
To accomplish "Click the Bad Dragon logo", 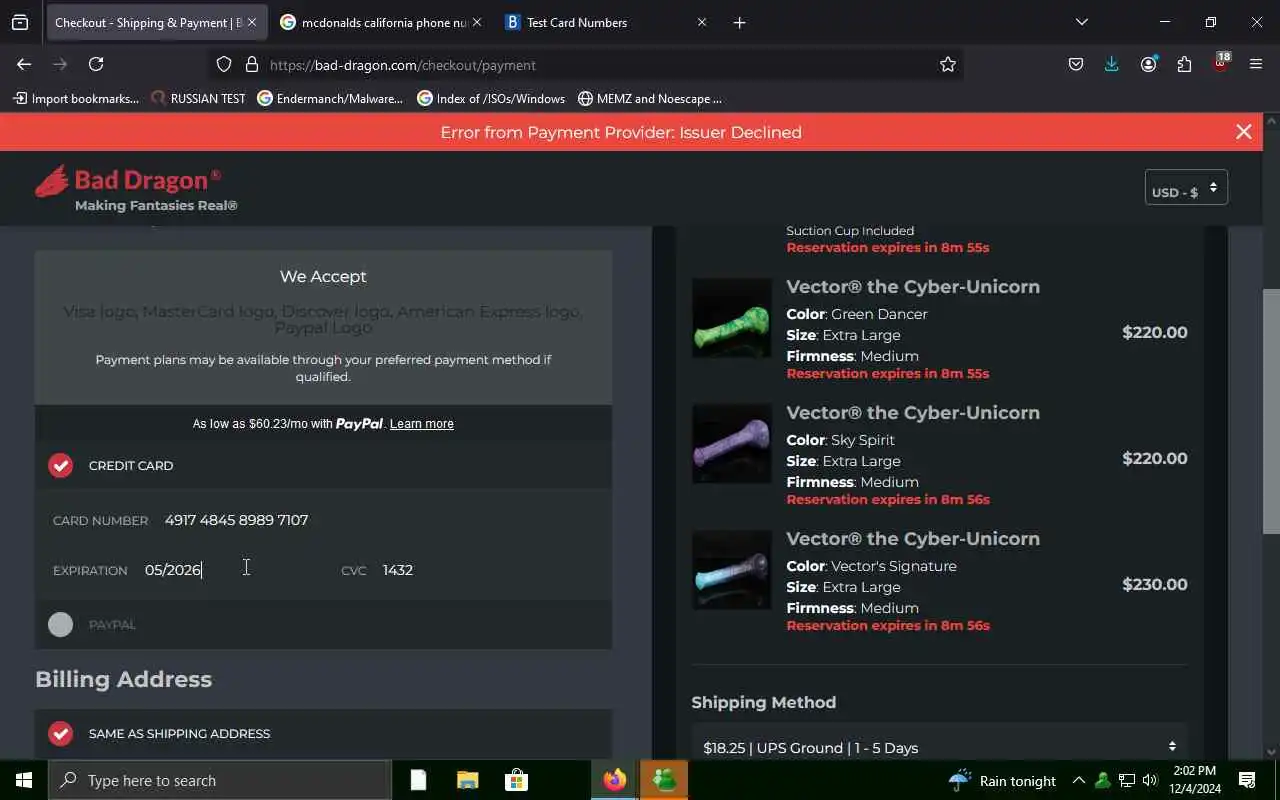I will coord(136,188).
